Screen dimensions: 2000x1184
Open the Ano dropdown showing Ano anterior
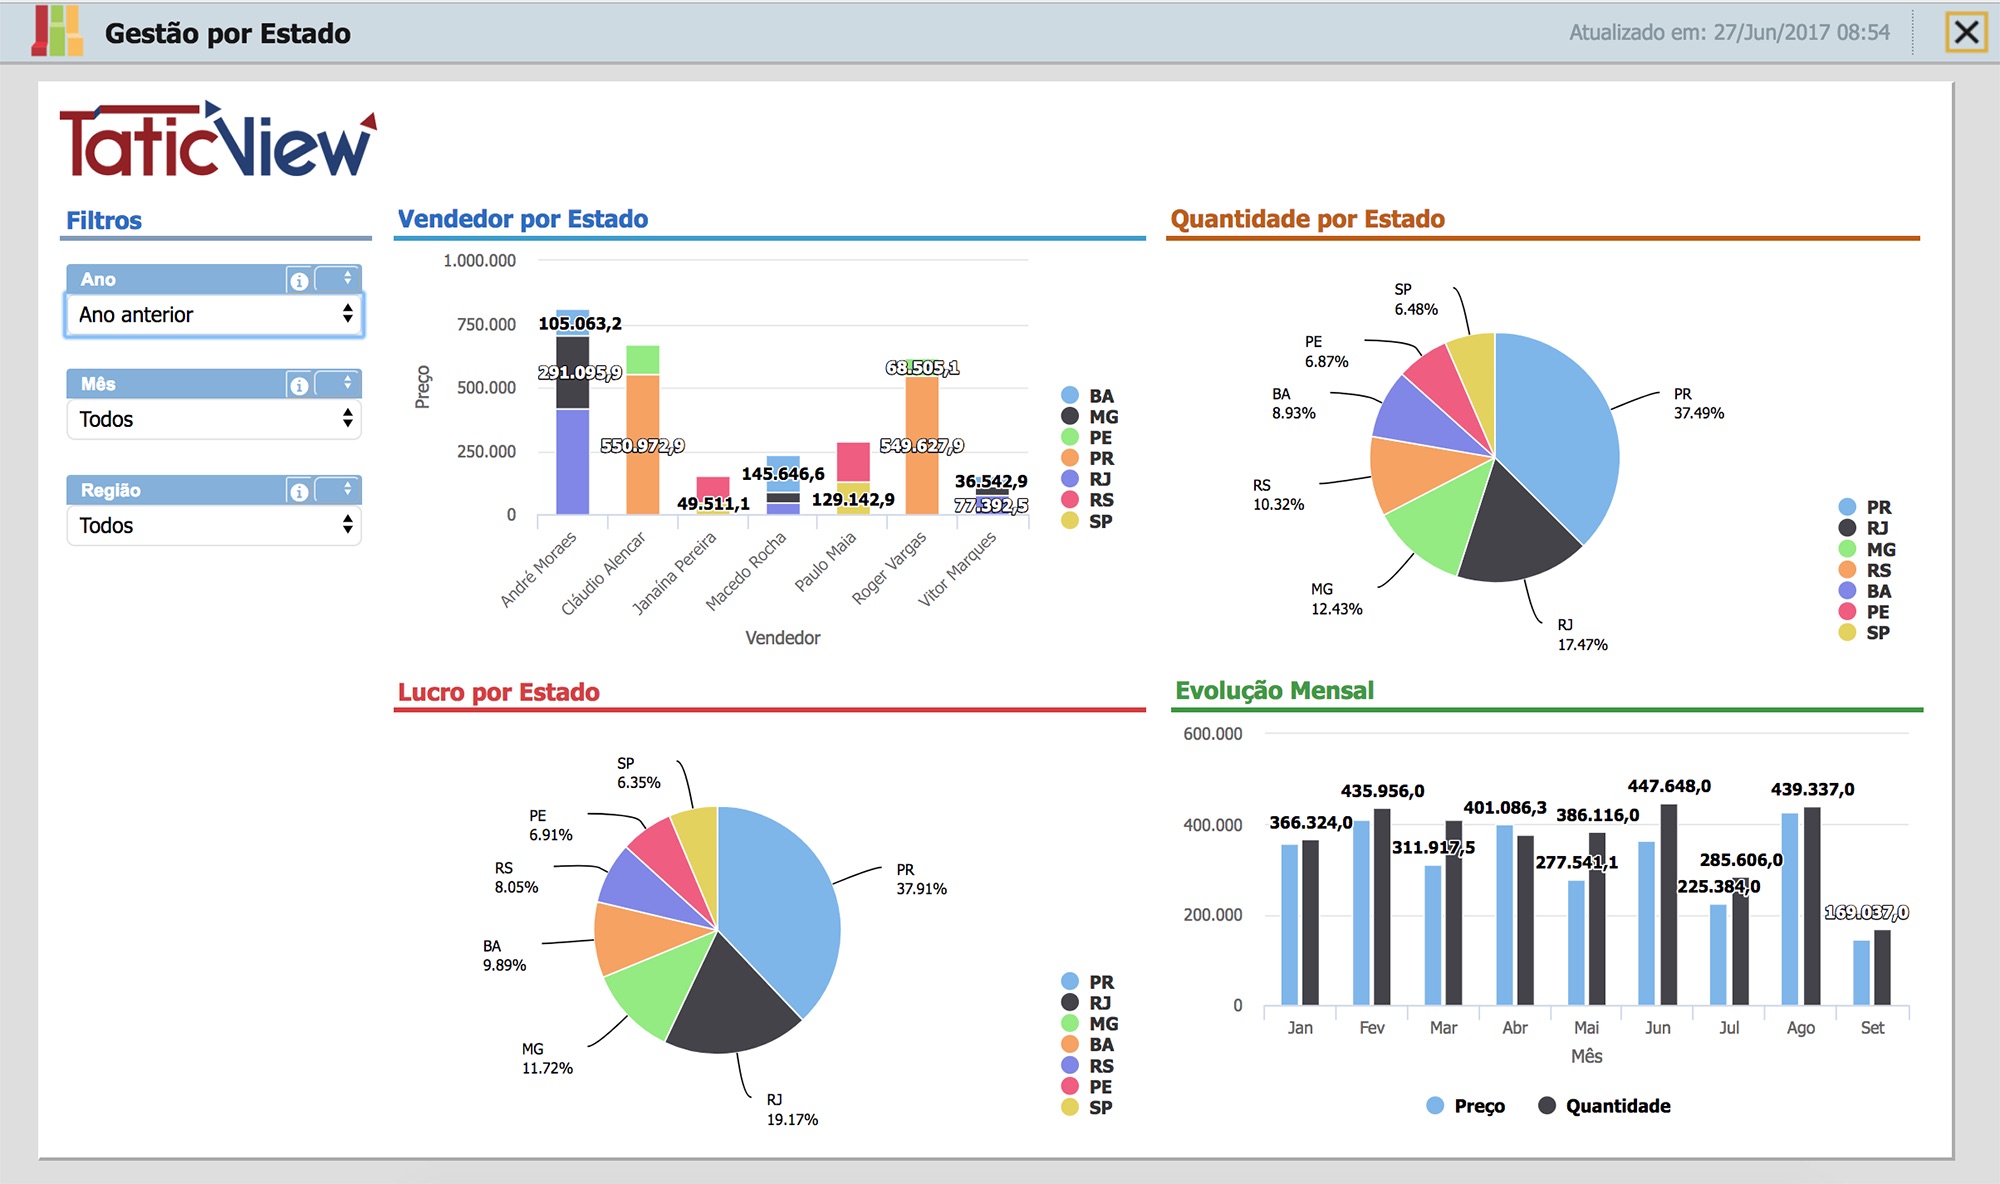[214, 315]
